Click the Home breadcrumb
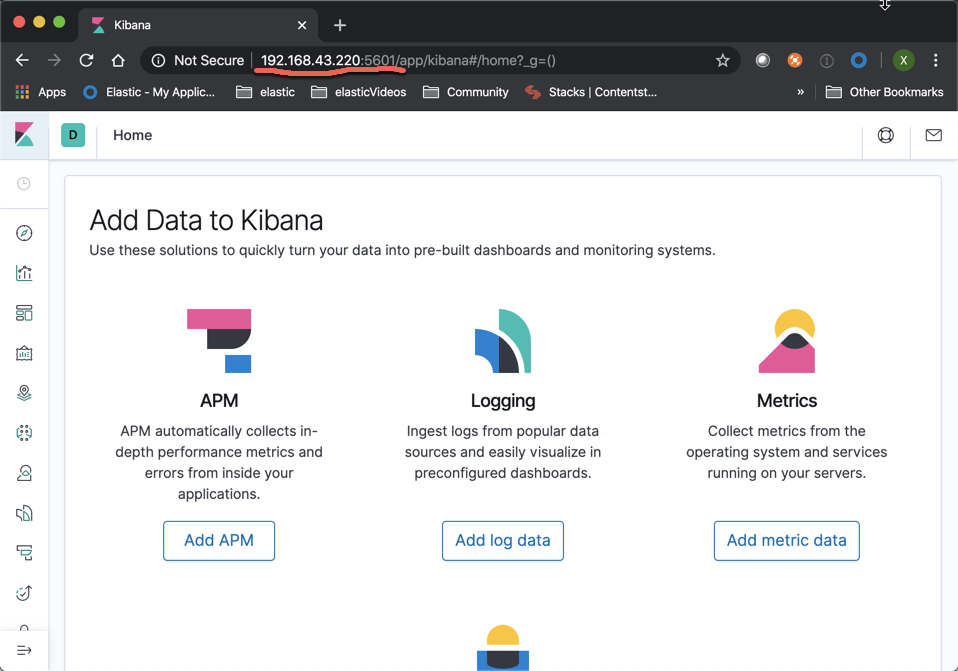 (133, 135)
